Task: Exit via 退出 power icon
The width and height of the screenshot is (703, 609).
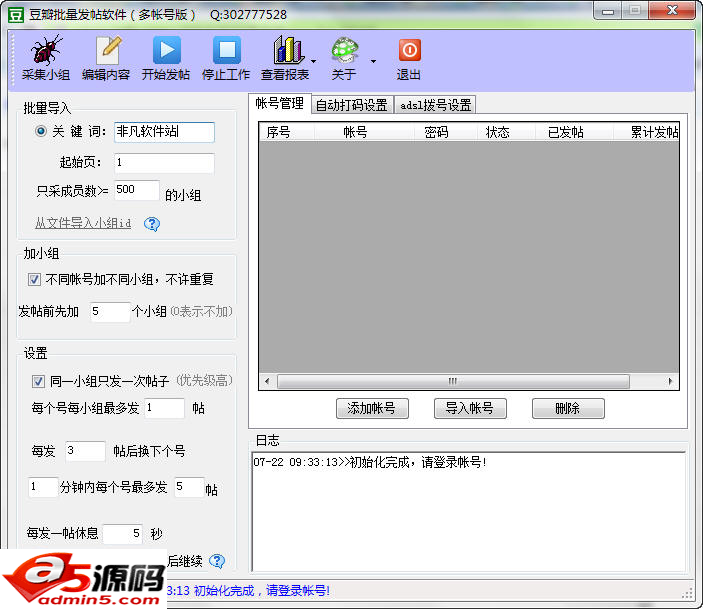Action: coord(408,58)
